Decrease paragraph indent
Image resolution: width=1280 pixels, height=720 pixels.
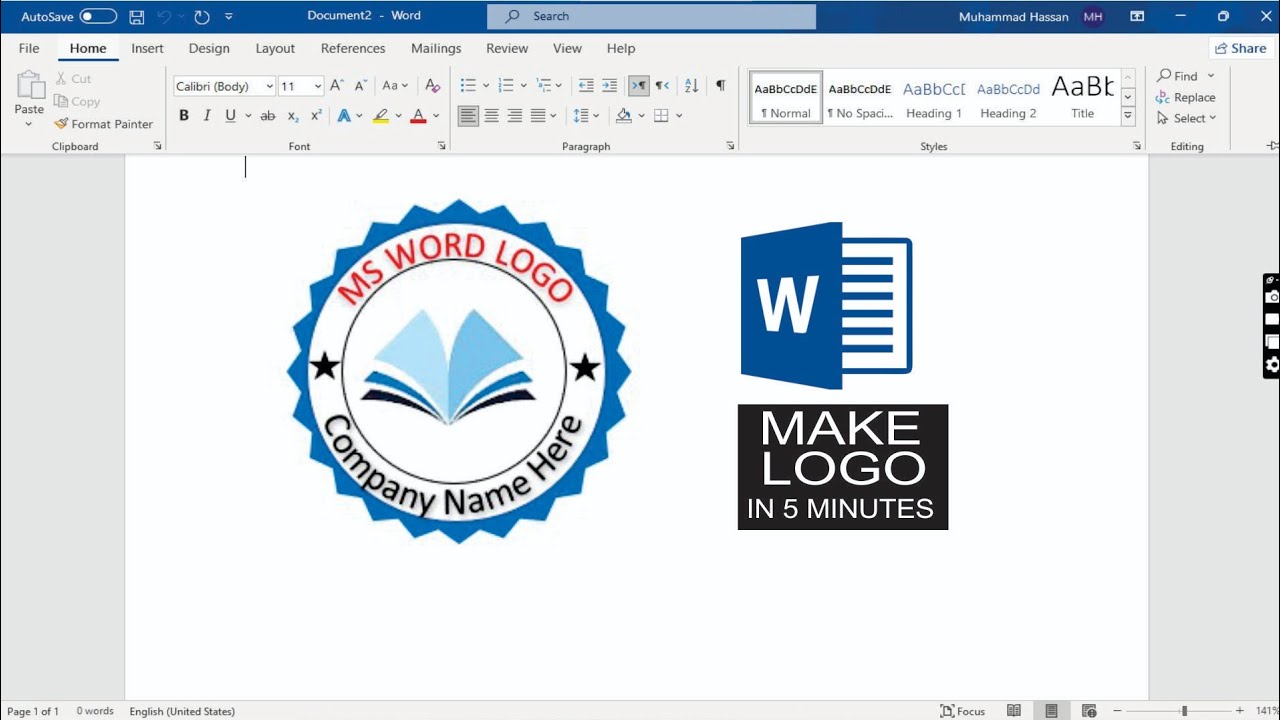pyautogui.click(x=586, y=86)
